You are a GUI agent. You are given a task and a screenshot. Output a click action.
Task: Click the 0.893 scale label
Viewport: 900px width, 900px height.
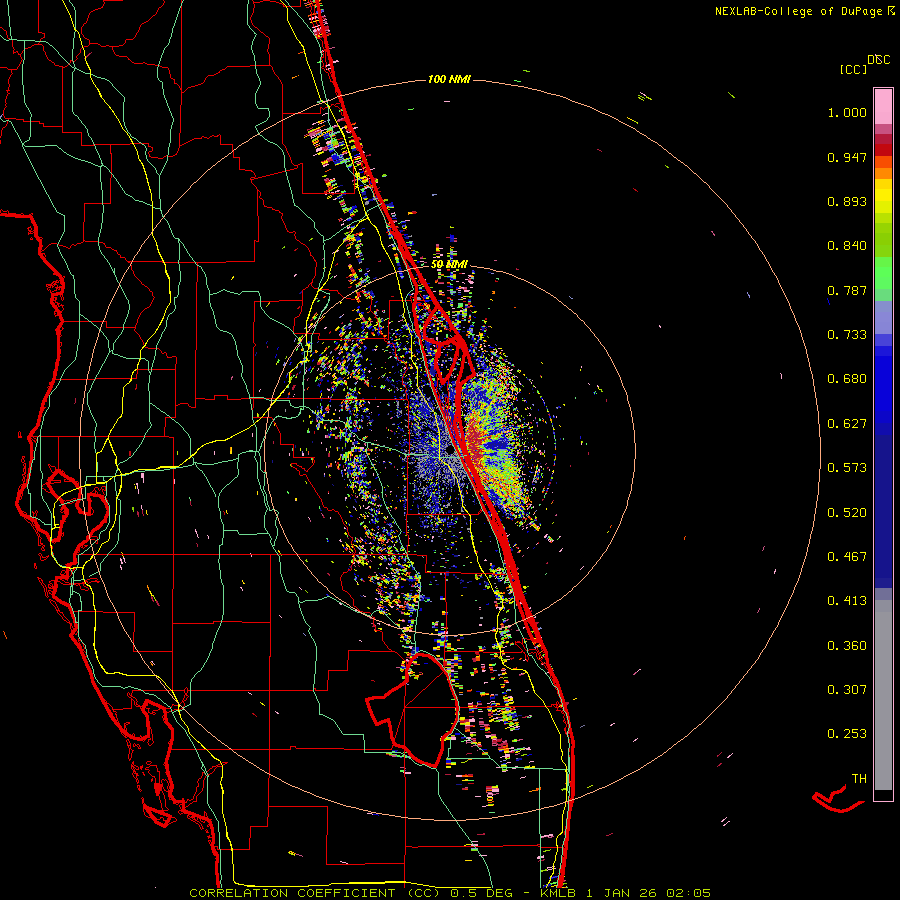coord(847,201)
